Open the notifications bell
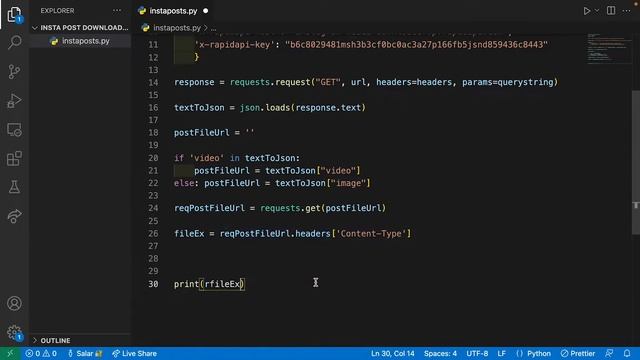This screenshot has height=360, width=640. (627, 353)
